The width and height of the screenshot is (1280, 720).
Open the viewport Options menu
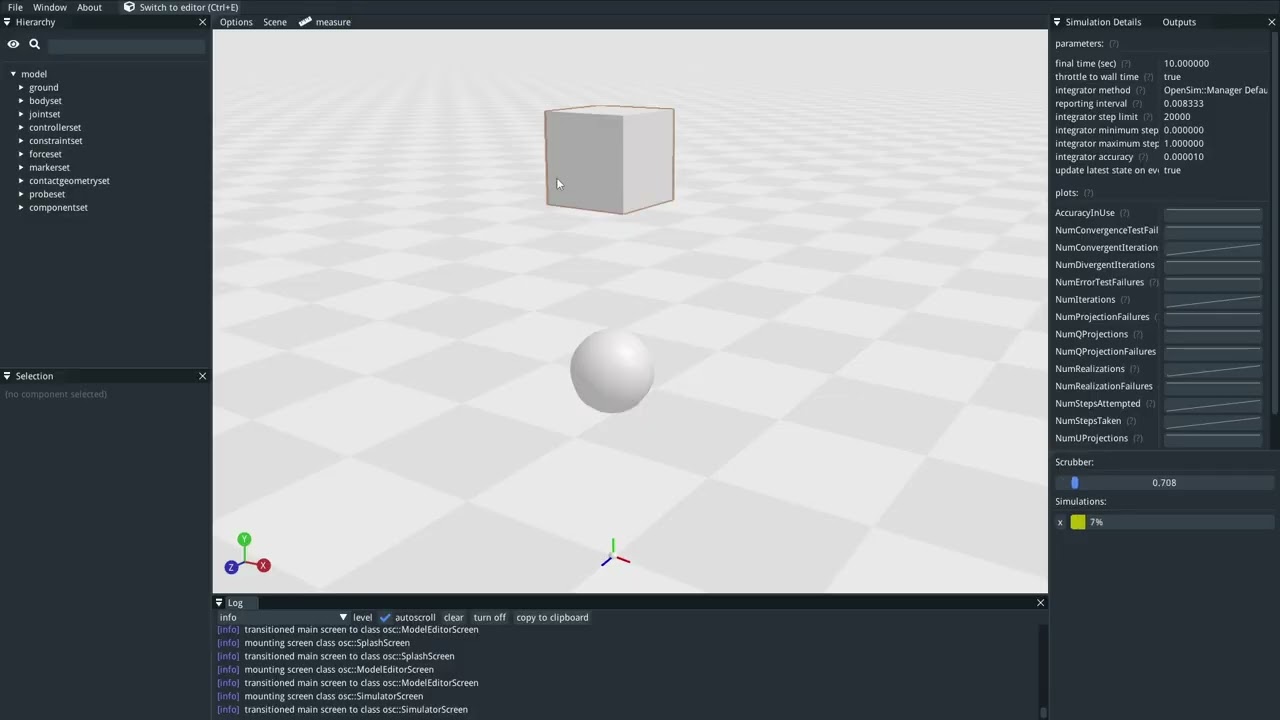[x=236, y=22]
